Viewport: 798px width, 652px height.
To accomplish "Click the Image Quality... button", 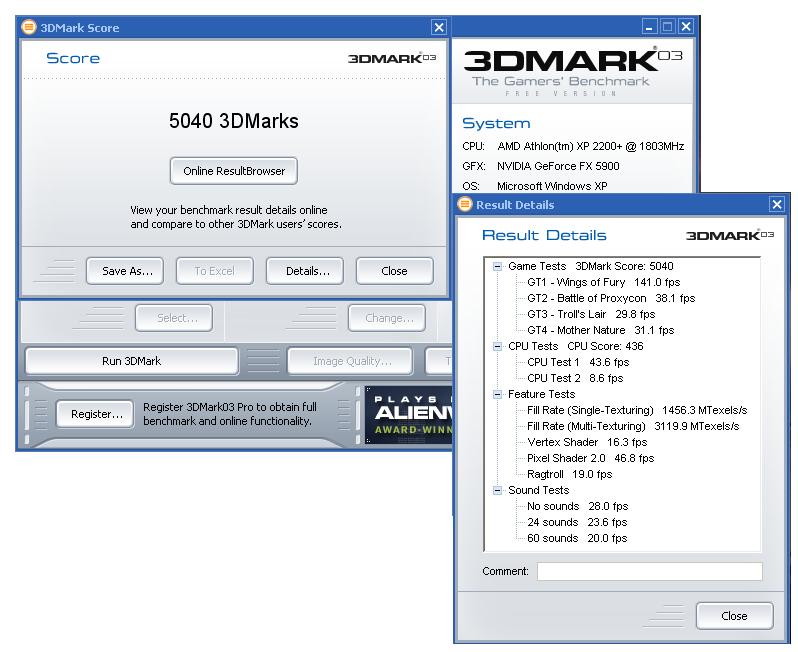I will coord(350,361).
